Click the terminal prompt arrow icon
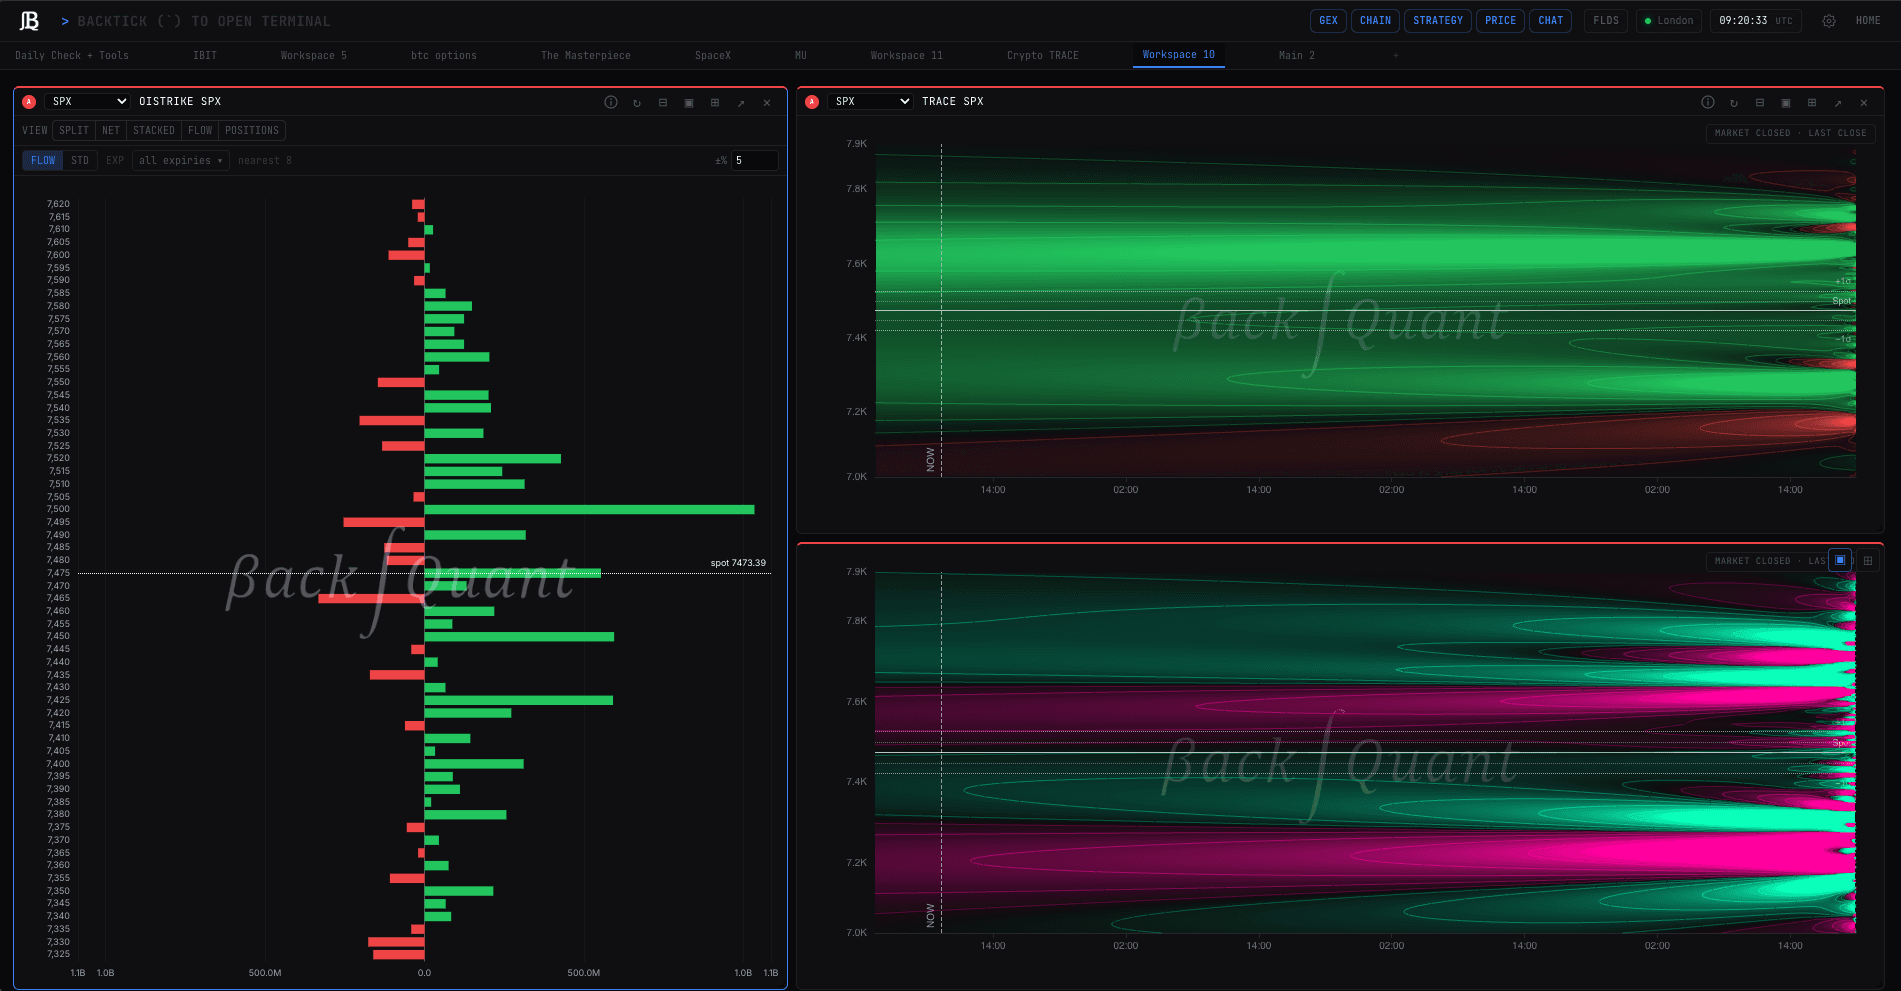1901x991 pixels. tap(65, 21)
